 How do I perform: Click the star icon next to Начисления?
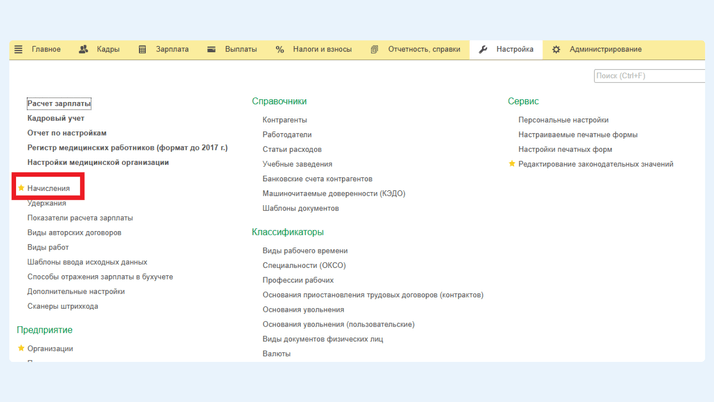[x=21, y=188]
